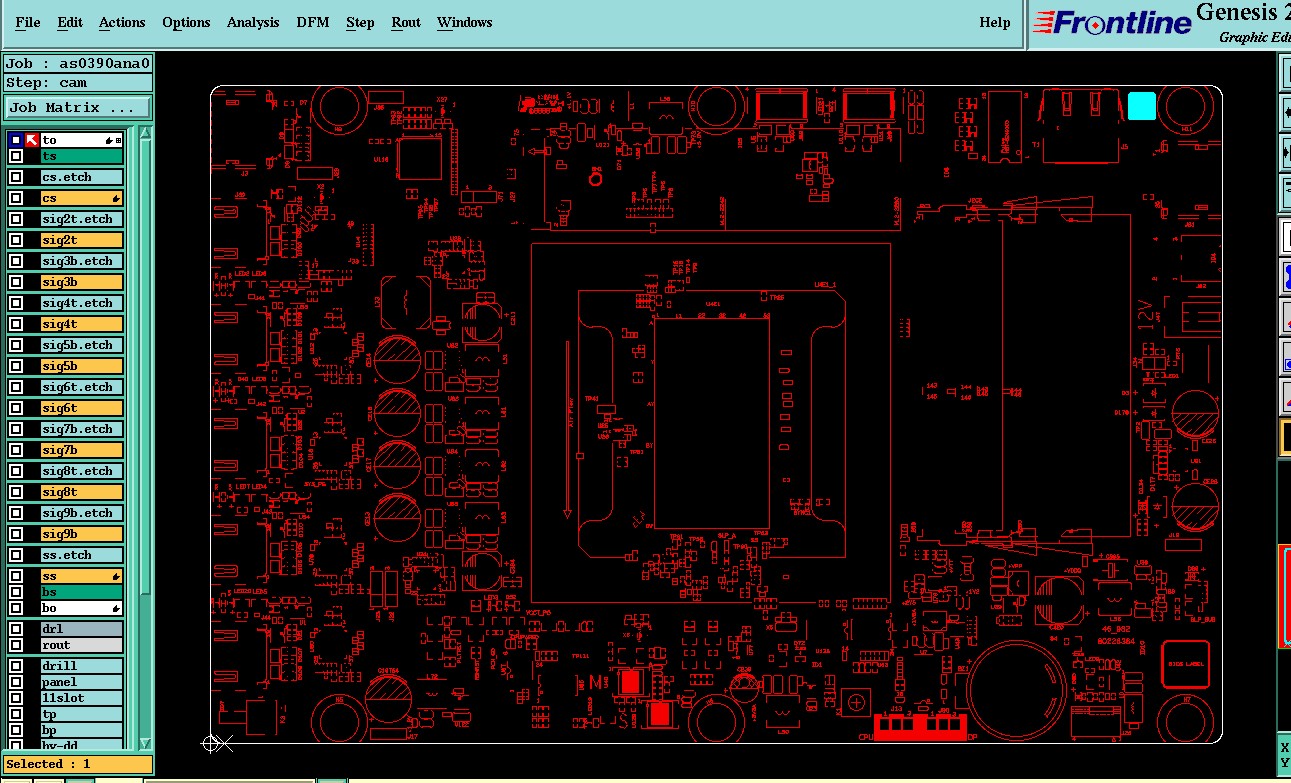The image size is (1291, 783).
Task: Click the layer list scroll-down arrow
Action: (145, 743)
